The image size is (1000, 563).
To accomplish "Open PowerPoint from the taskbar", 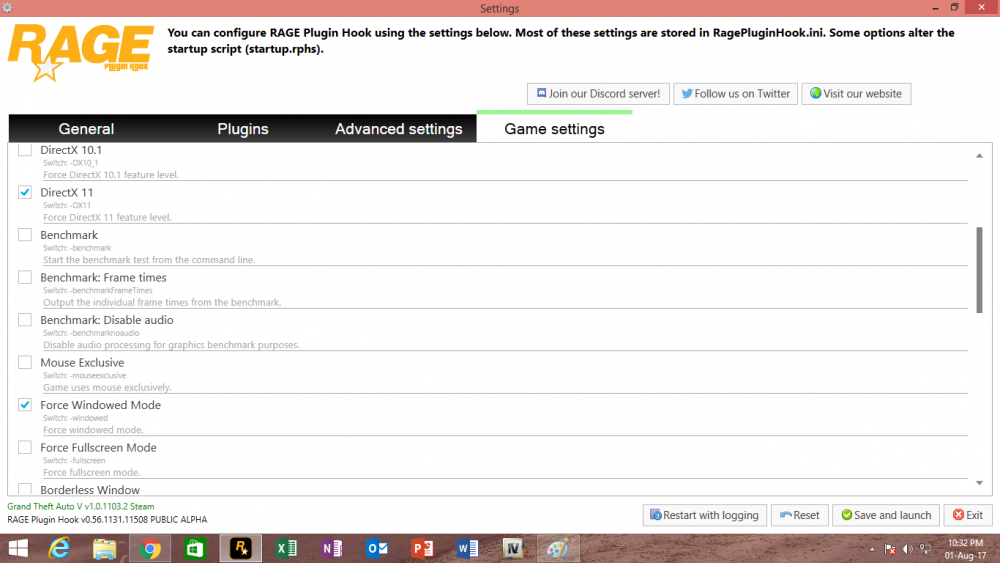I will tap(422, 548).
